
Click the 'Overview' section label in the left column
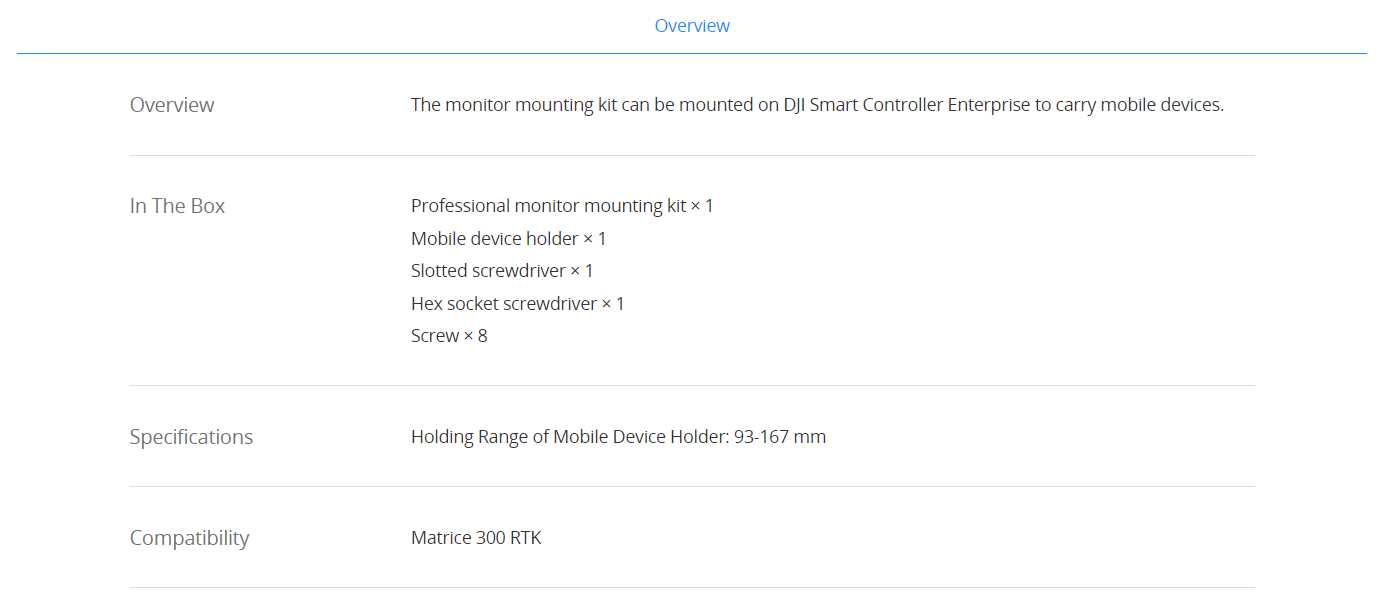click(x=172, y=105)
